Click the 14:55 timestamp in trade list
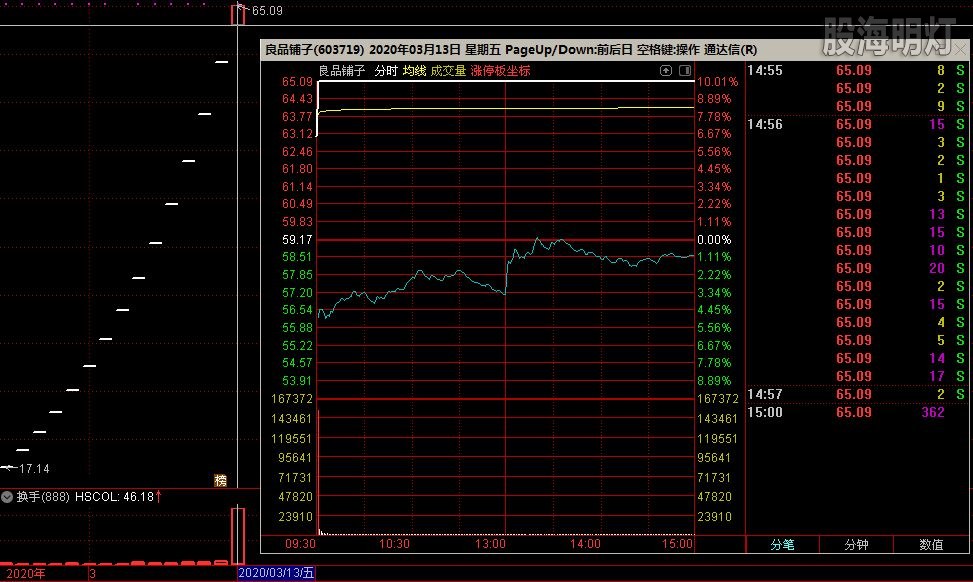The image size is (973, 582). [x=764, y=70]
